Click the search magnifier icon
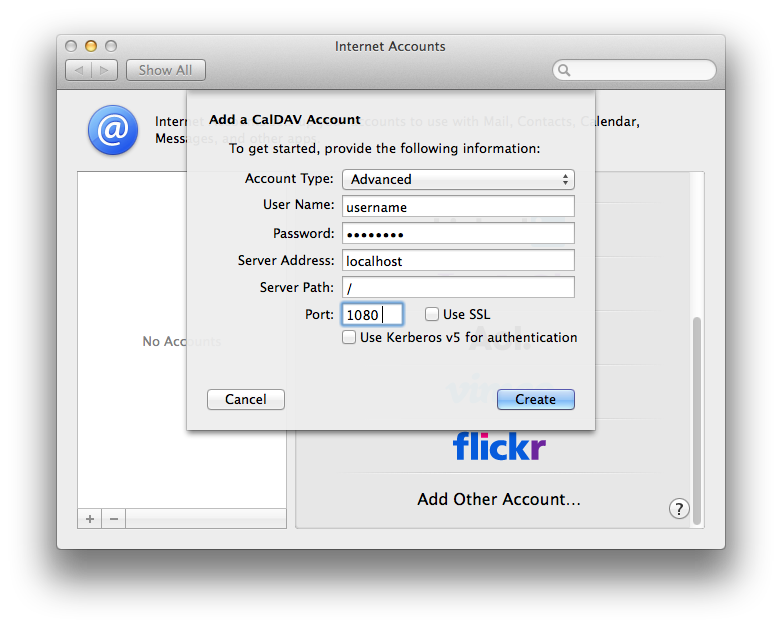 (565, 70)
